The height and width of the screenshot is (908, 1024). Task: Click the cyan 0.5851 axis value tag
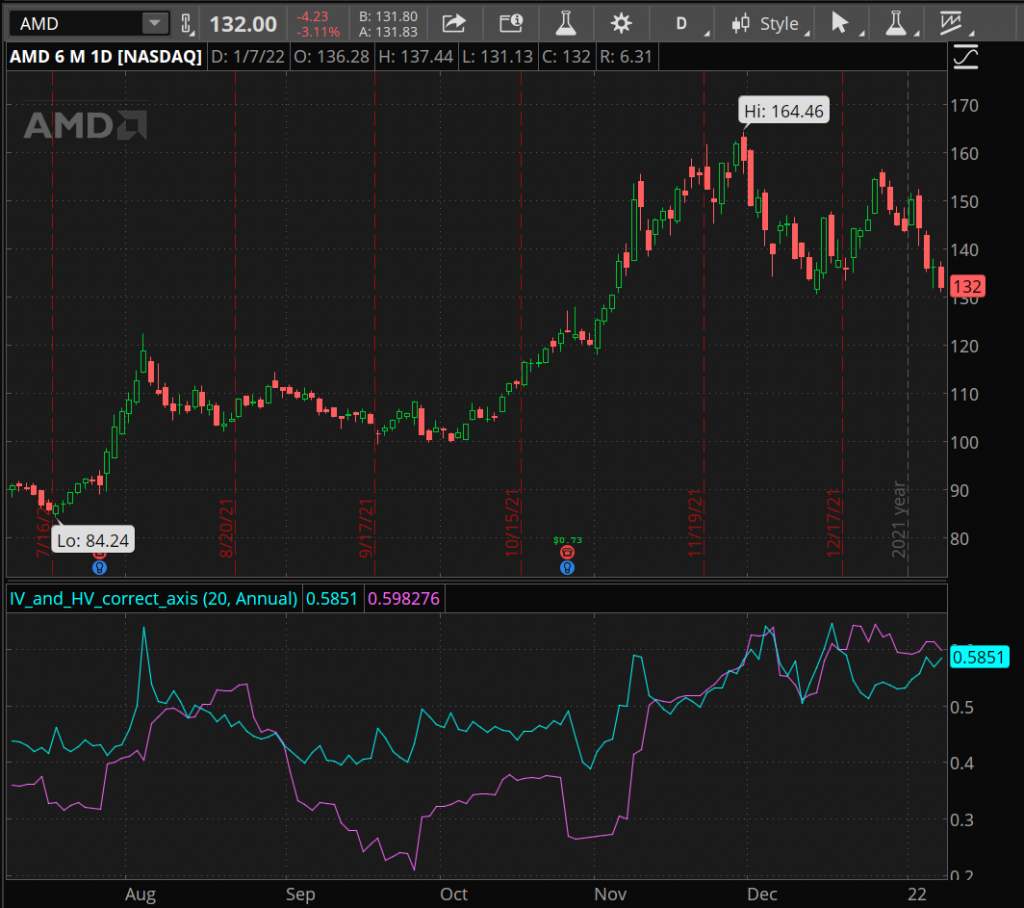979,657
